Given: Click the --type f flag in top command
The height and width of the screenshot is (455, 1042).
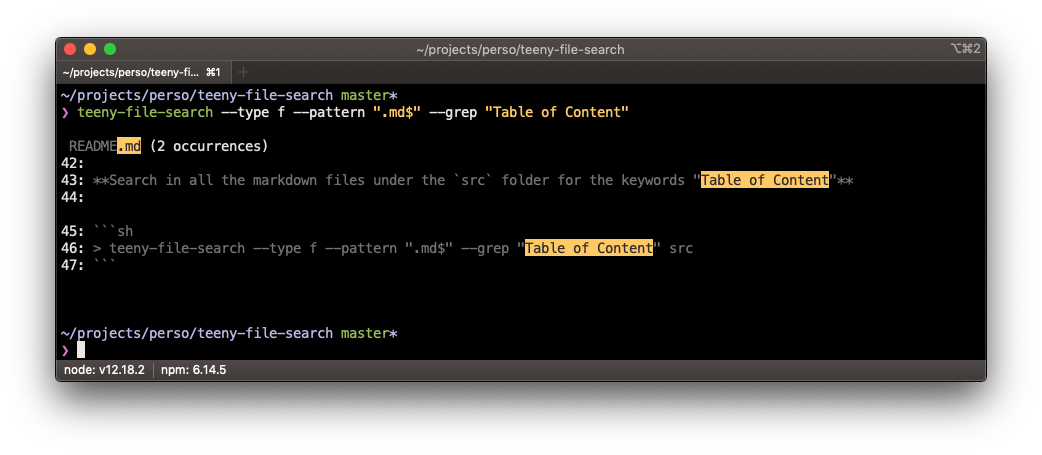Looking at the screenshot, I should [253, 112].
